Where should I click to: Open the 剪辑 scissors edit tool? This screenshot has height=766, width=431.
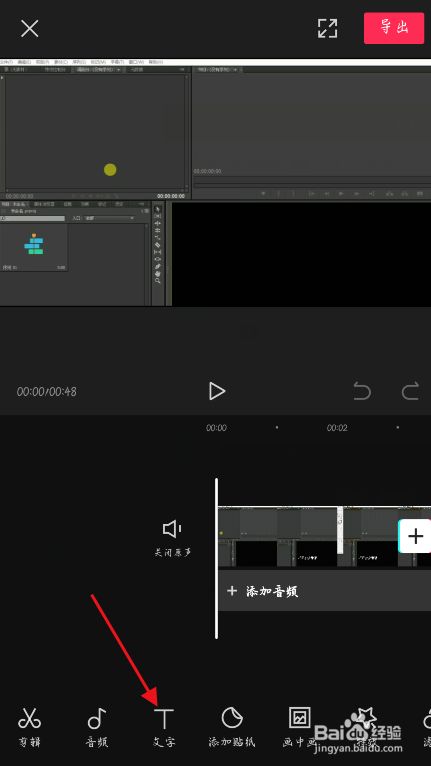[29, 726]
